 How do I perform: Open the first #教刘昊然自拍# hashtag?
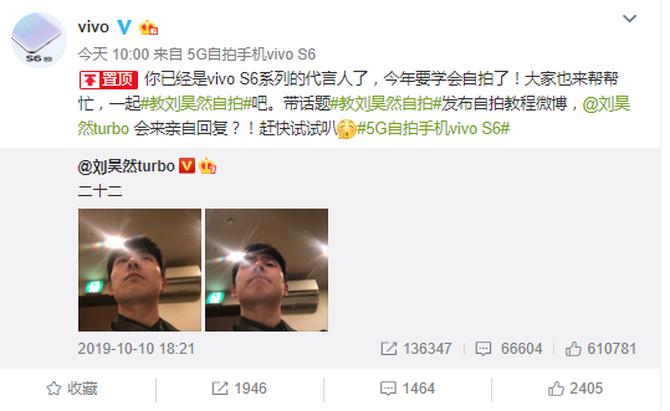click(196, 104)
